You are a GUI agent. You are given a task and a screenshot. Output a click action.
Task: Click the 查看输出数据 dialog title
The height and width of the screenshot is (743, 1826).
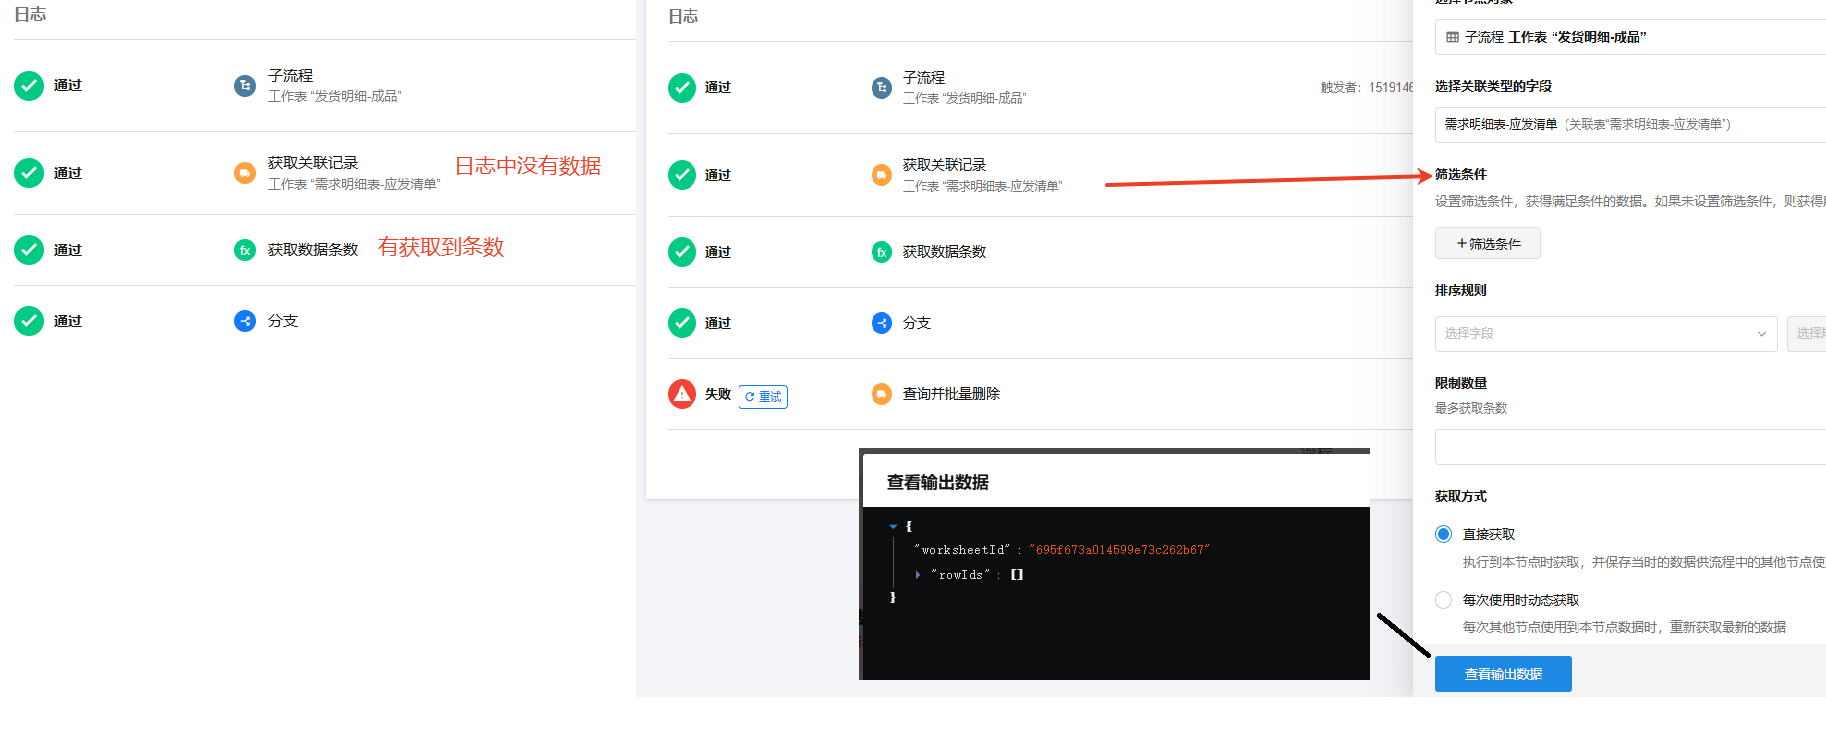click(937, 482)
